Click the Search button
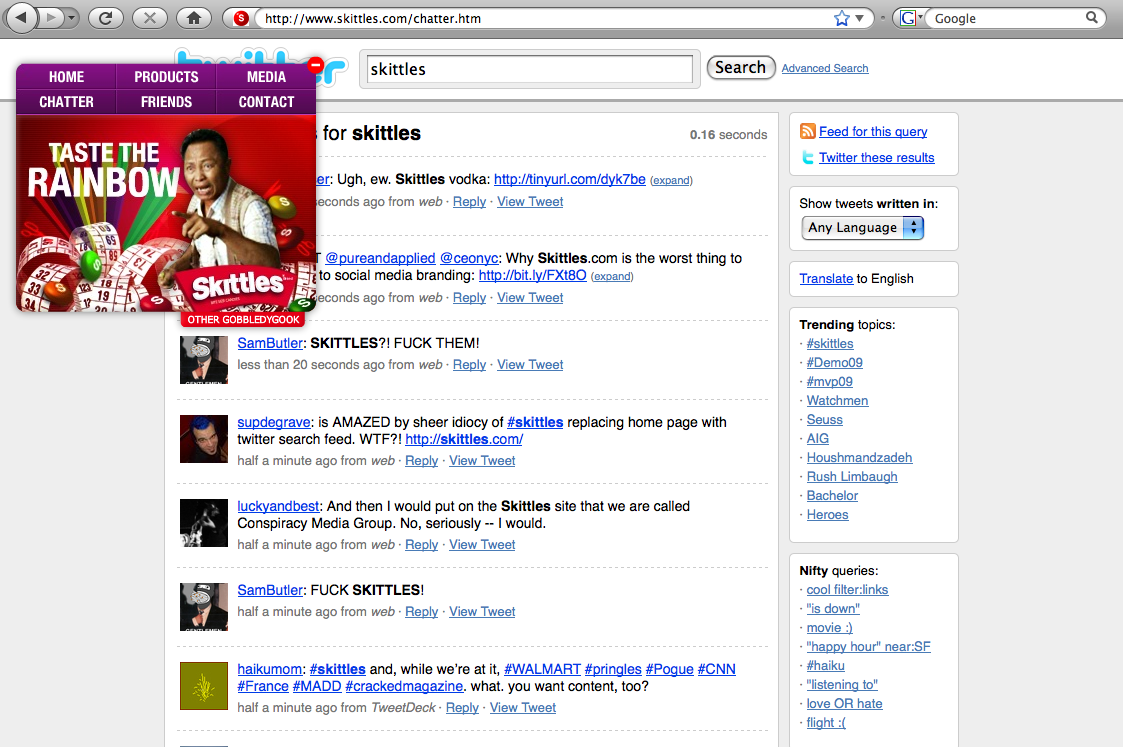1123x747 pixels. click(x=740, y=68)
